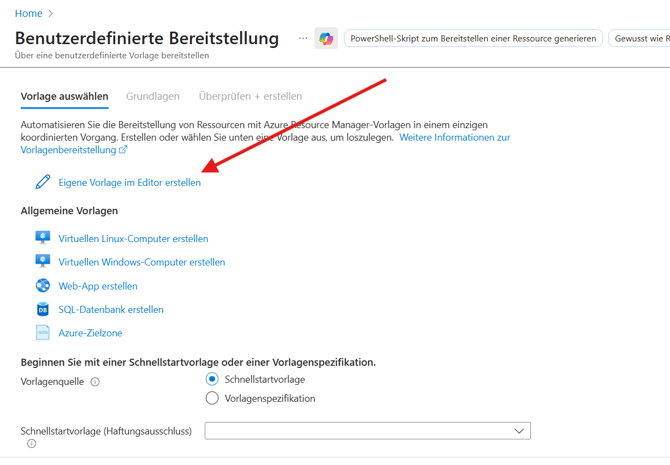Click the Web-App globe icon
This screenshot has width=670, height=465.
click(x=42, y=286)
